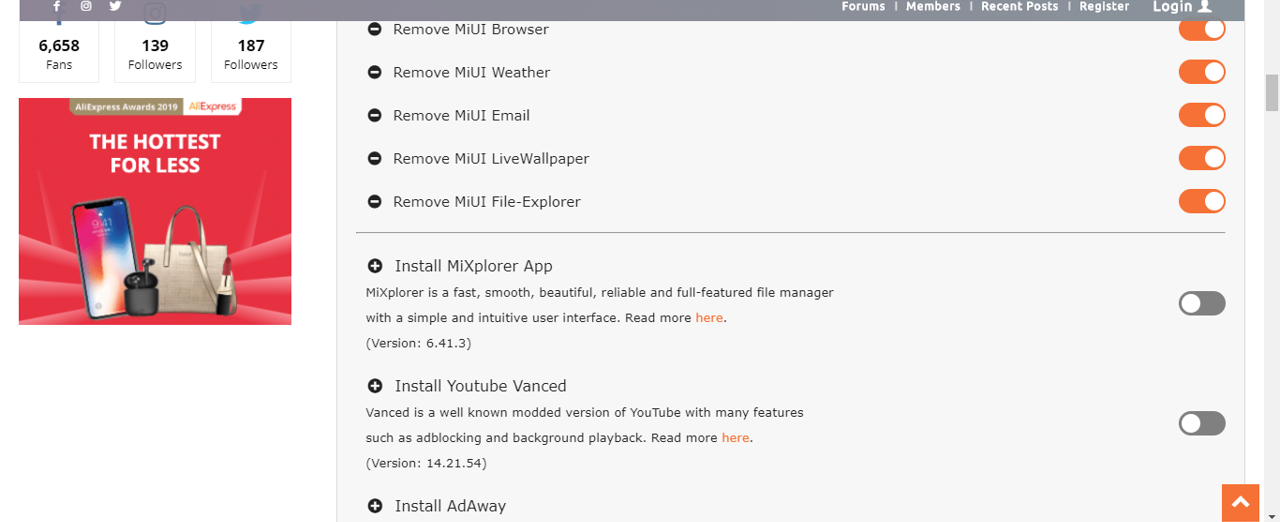The image size is (1280, 522).
Task: Collapse the Remove MiUI Email minus icon
Action: pos(375,116)
